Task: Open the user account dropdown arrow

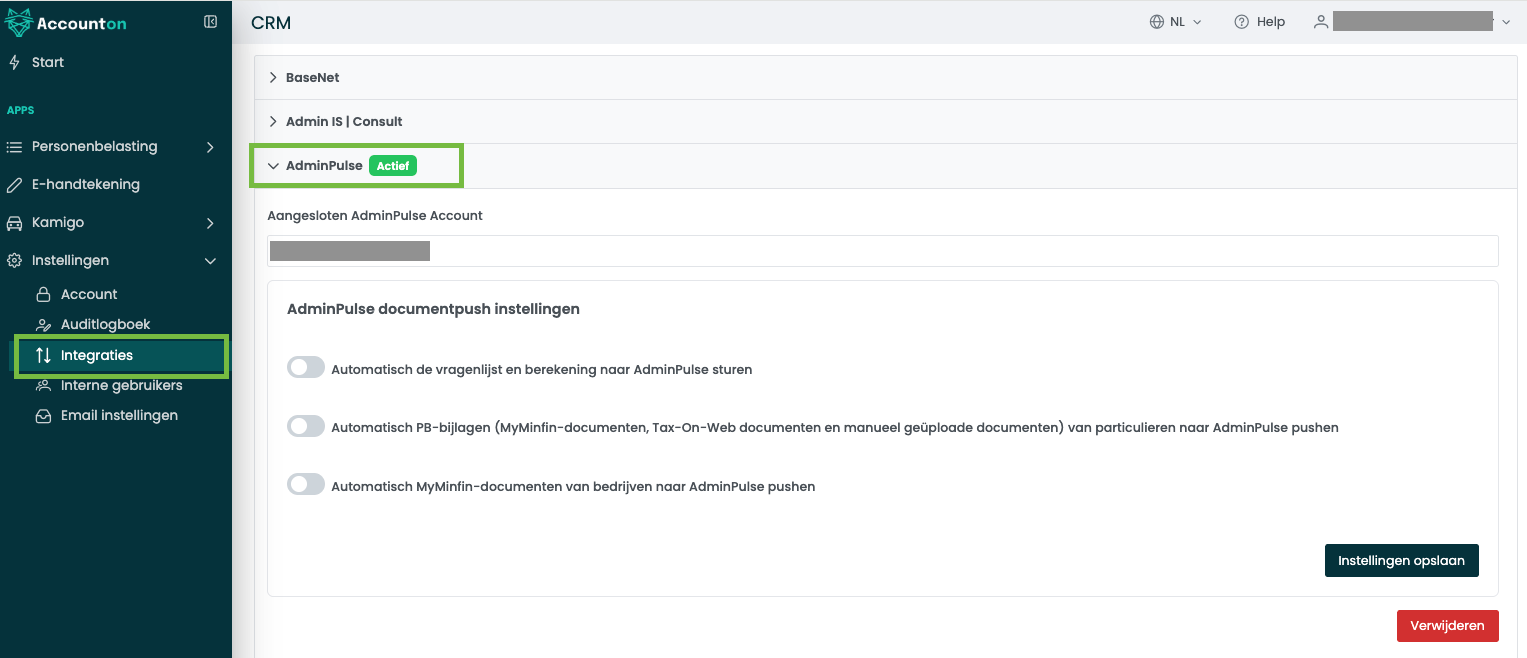Action: [1506, 22]
